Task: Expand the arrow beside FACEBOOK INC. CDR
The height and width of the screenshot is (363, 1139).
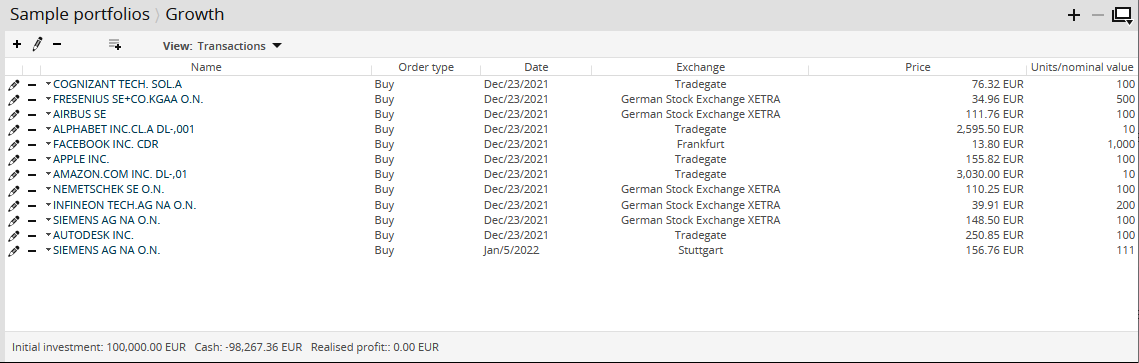Action: click(x=49, y=144)
